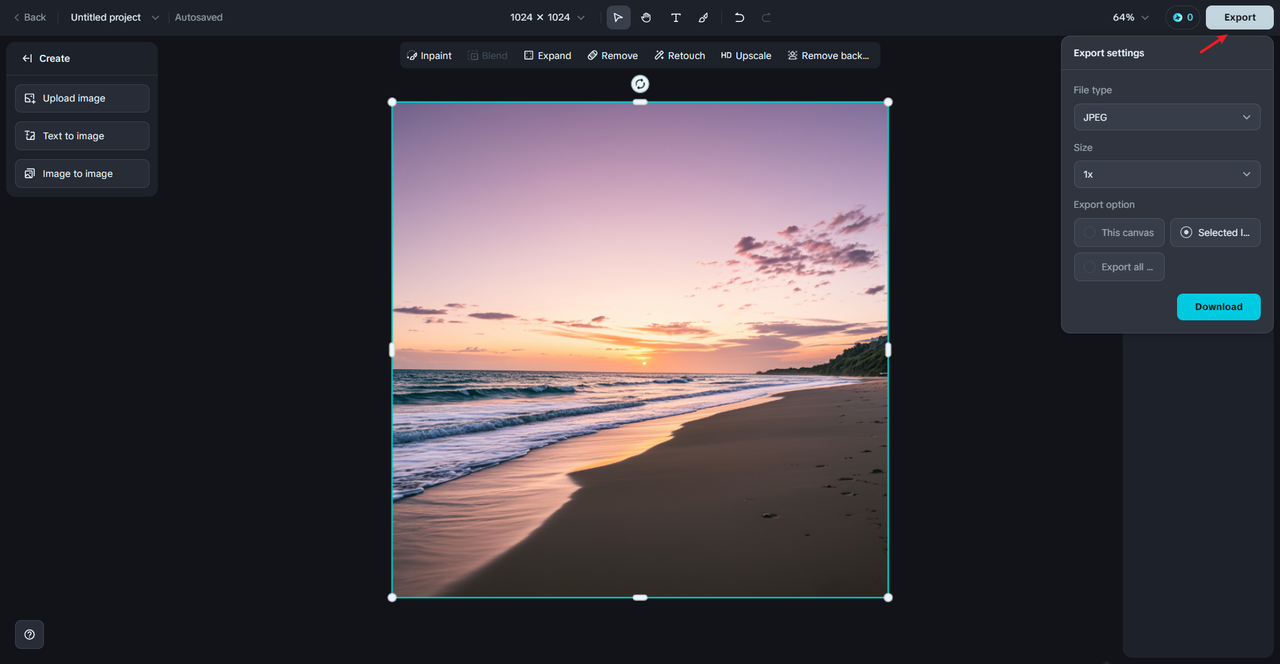Choose the Brush tool
This screenshot has height=664, width=1280.
[x=703, y=17]
